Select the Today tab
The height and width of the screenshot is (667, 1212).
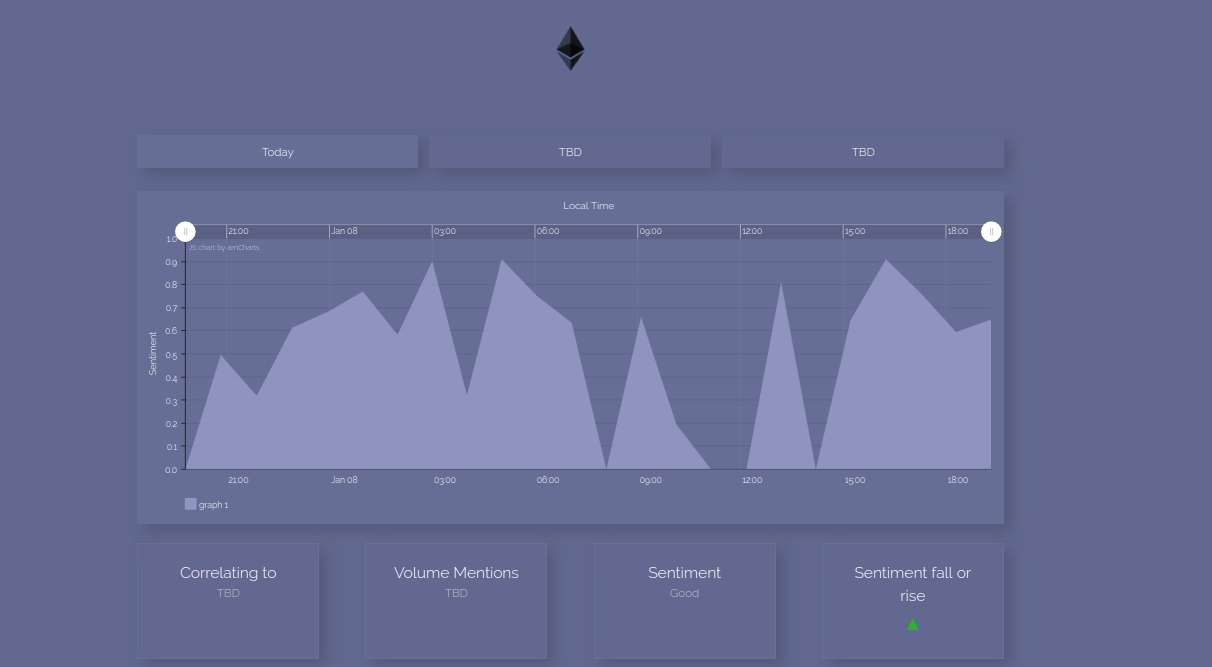click(278, 152)
